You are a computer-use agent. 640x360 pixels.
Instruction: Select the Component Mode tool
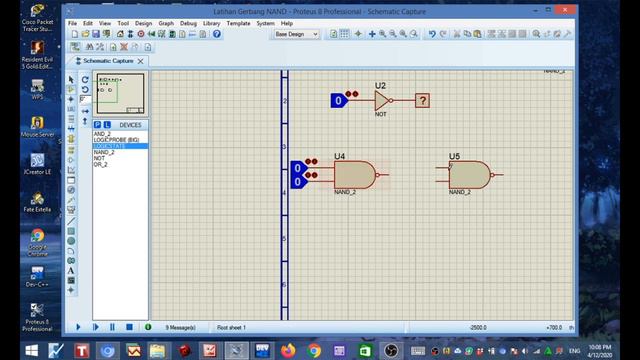tap(71, 89)
